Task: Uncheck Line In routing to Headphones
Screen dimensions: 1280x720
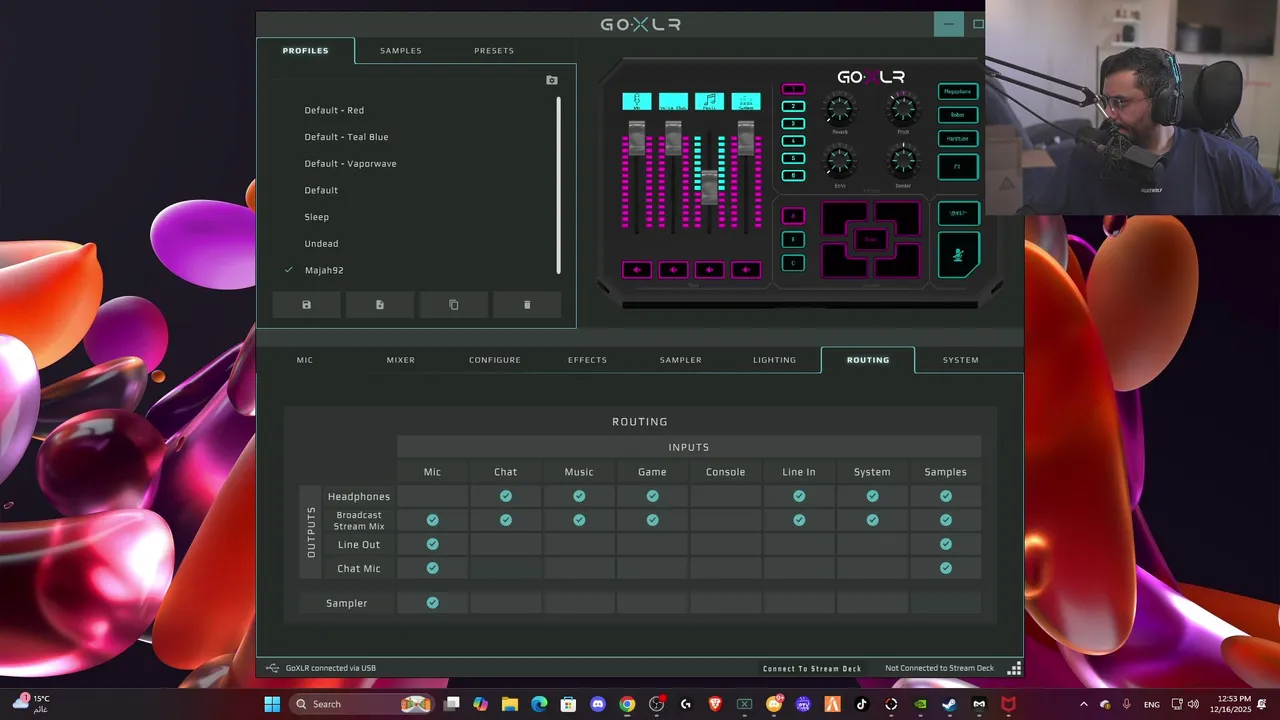Action: (799, 496)
